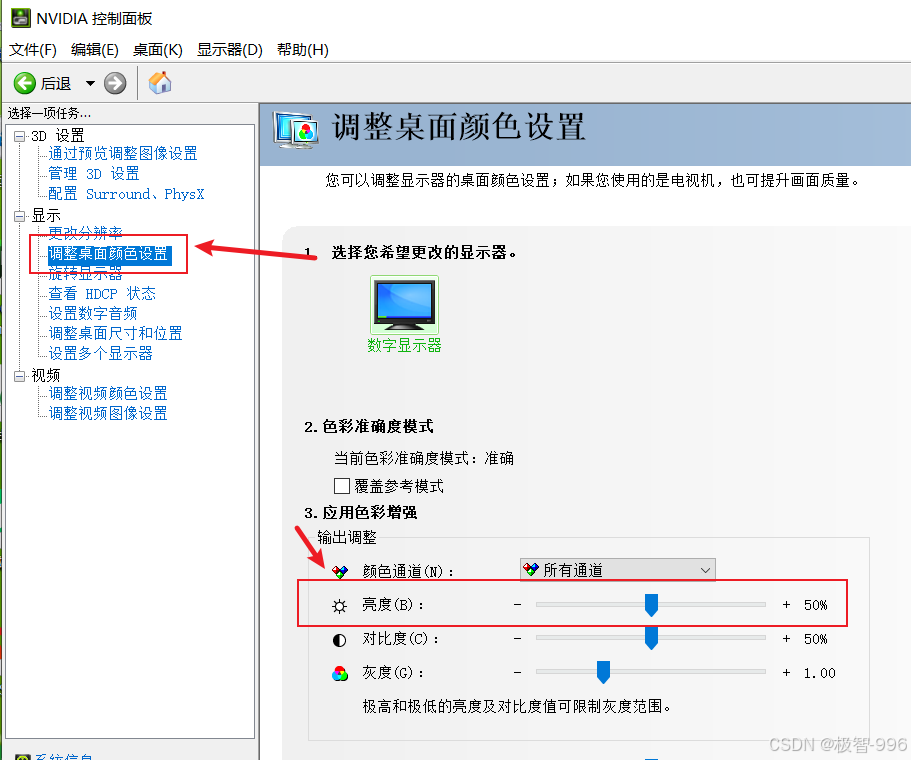Image resolution: width=911 pixels, height=760 pixels.
Task: Open 文件(F) menu
Action: click(x=33, y=50)
